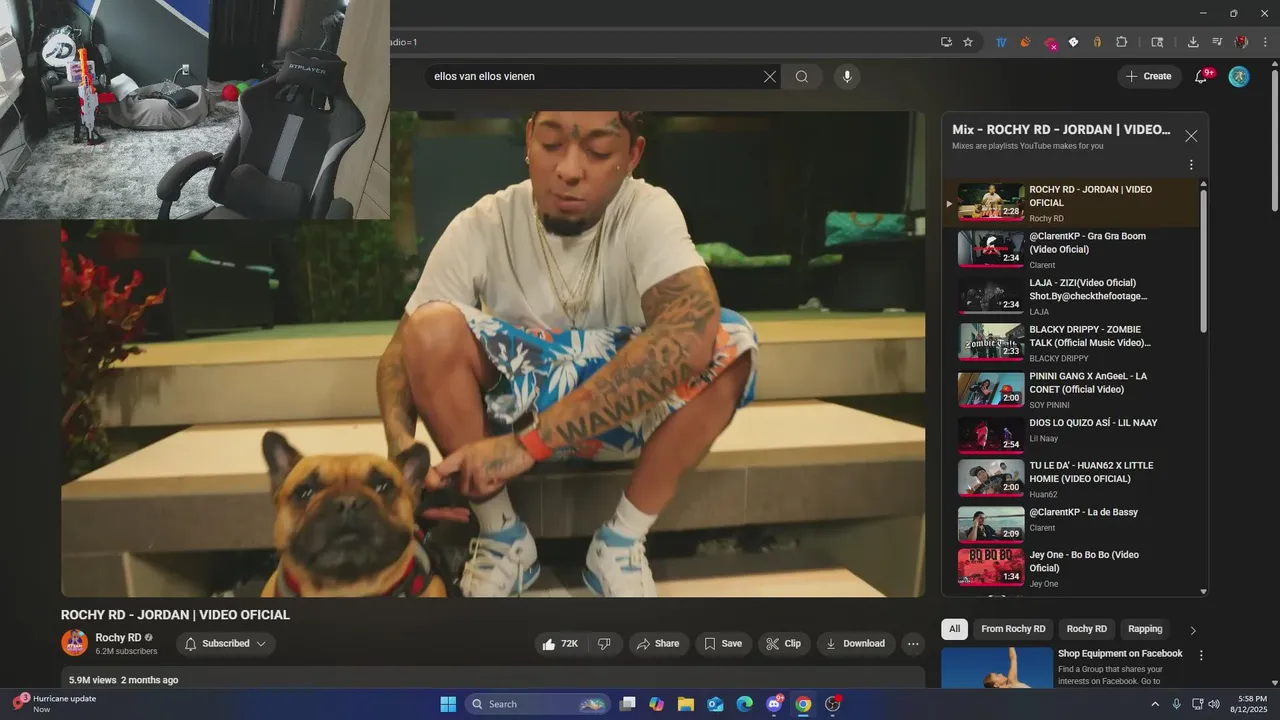Download the video
1280x720 pixels.
855,644
